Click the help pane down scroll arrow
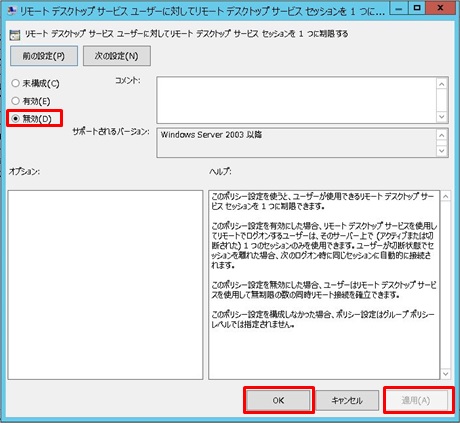Image resolution: width=460 pixels, height=423 pixels. coord(446,374)
